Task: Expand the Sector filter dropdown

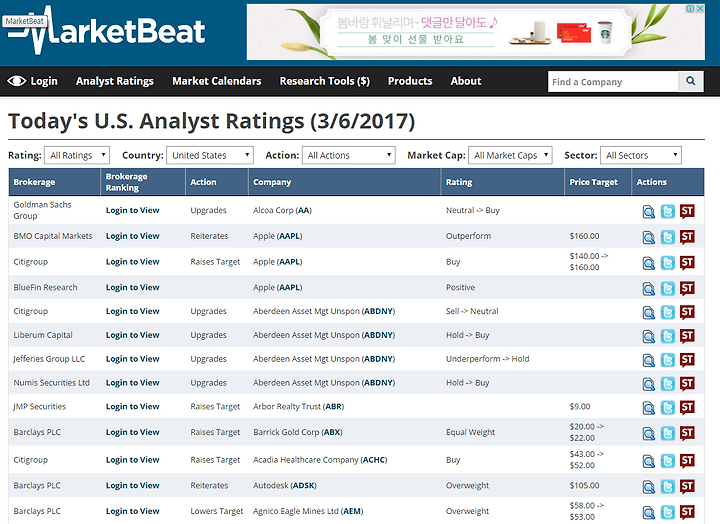Action: (641, 156)
